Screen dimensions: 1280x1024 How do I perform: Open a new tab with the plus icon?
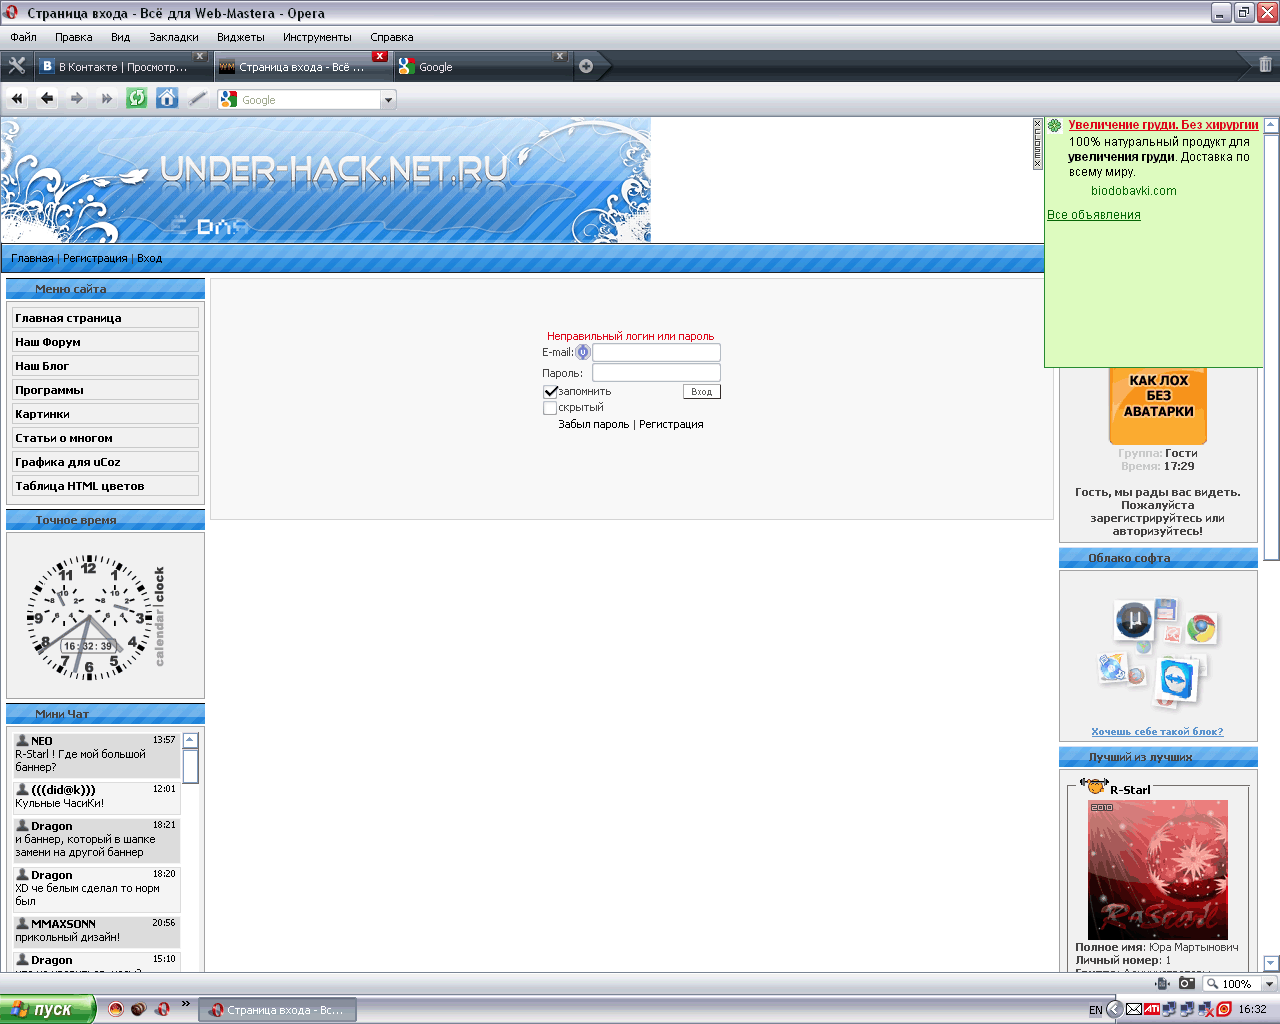click(x=586, y=66)
